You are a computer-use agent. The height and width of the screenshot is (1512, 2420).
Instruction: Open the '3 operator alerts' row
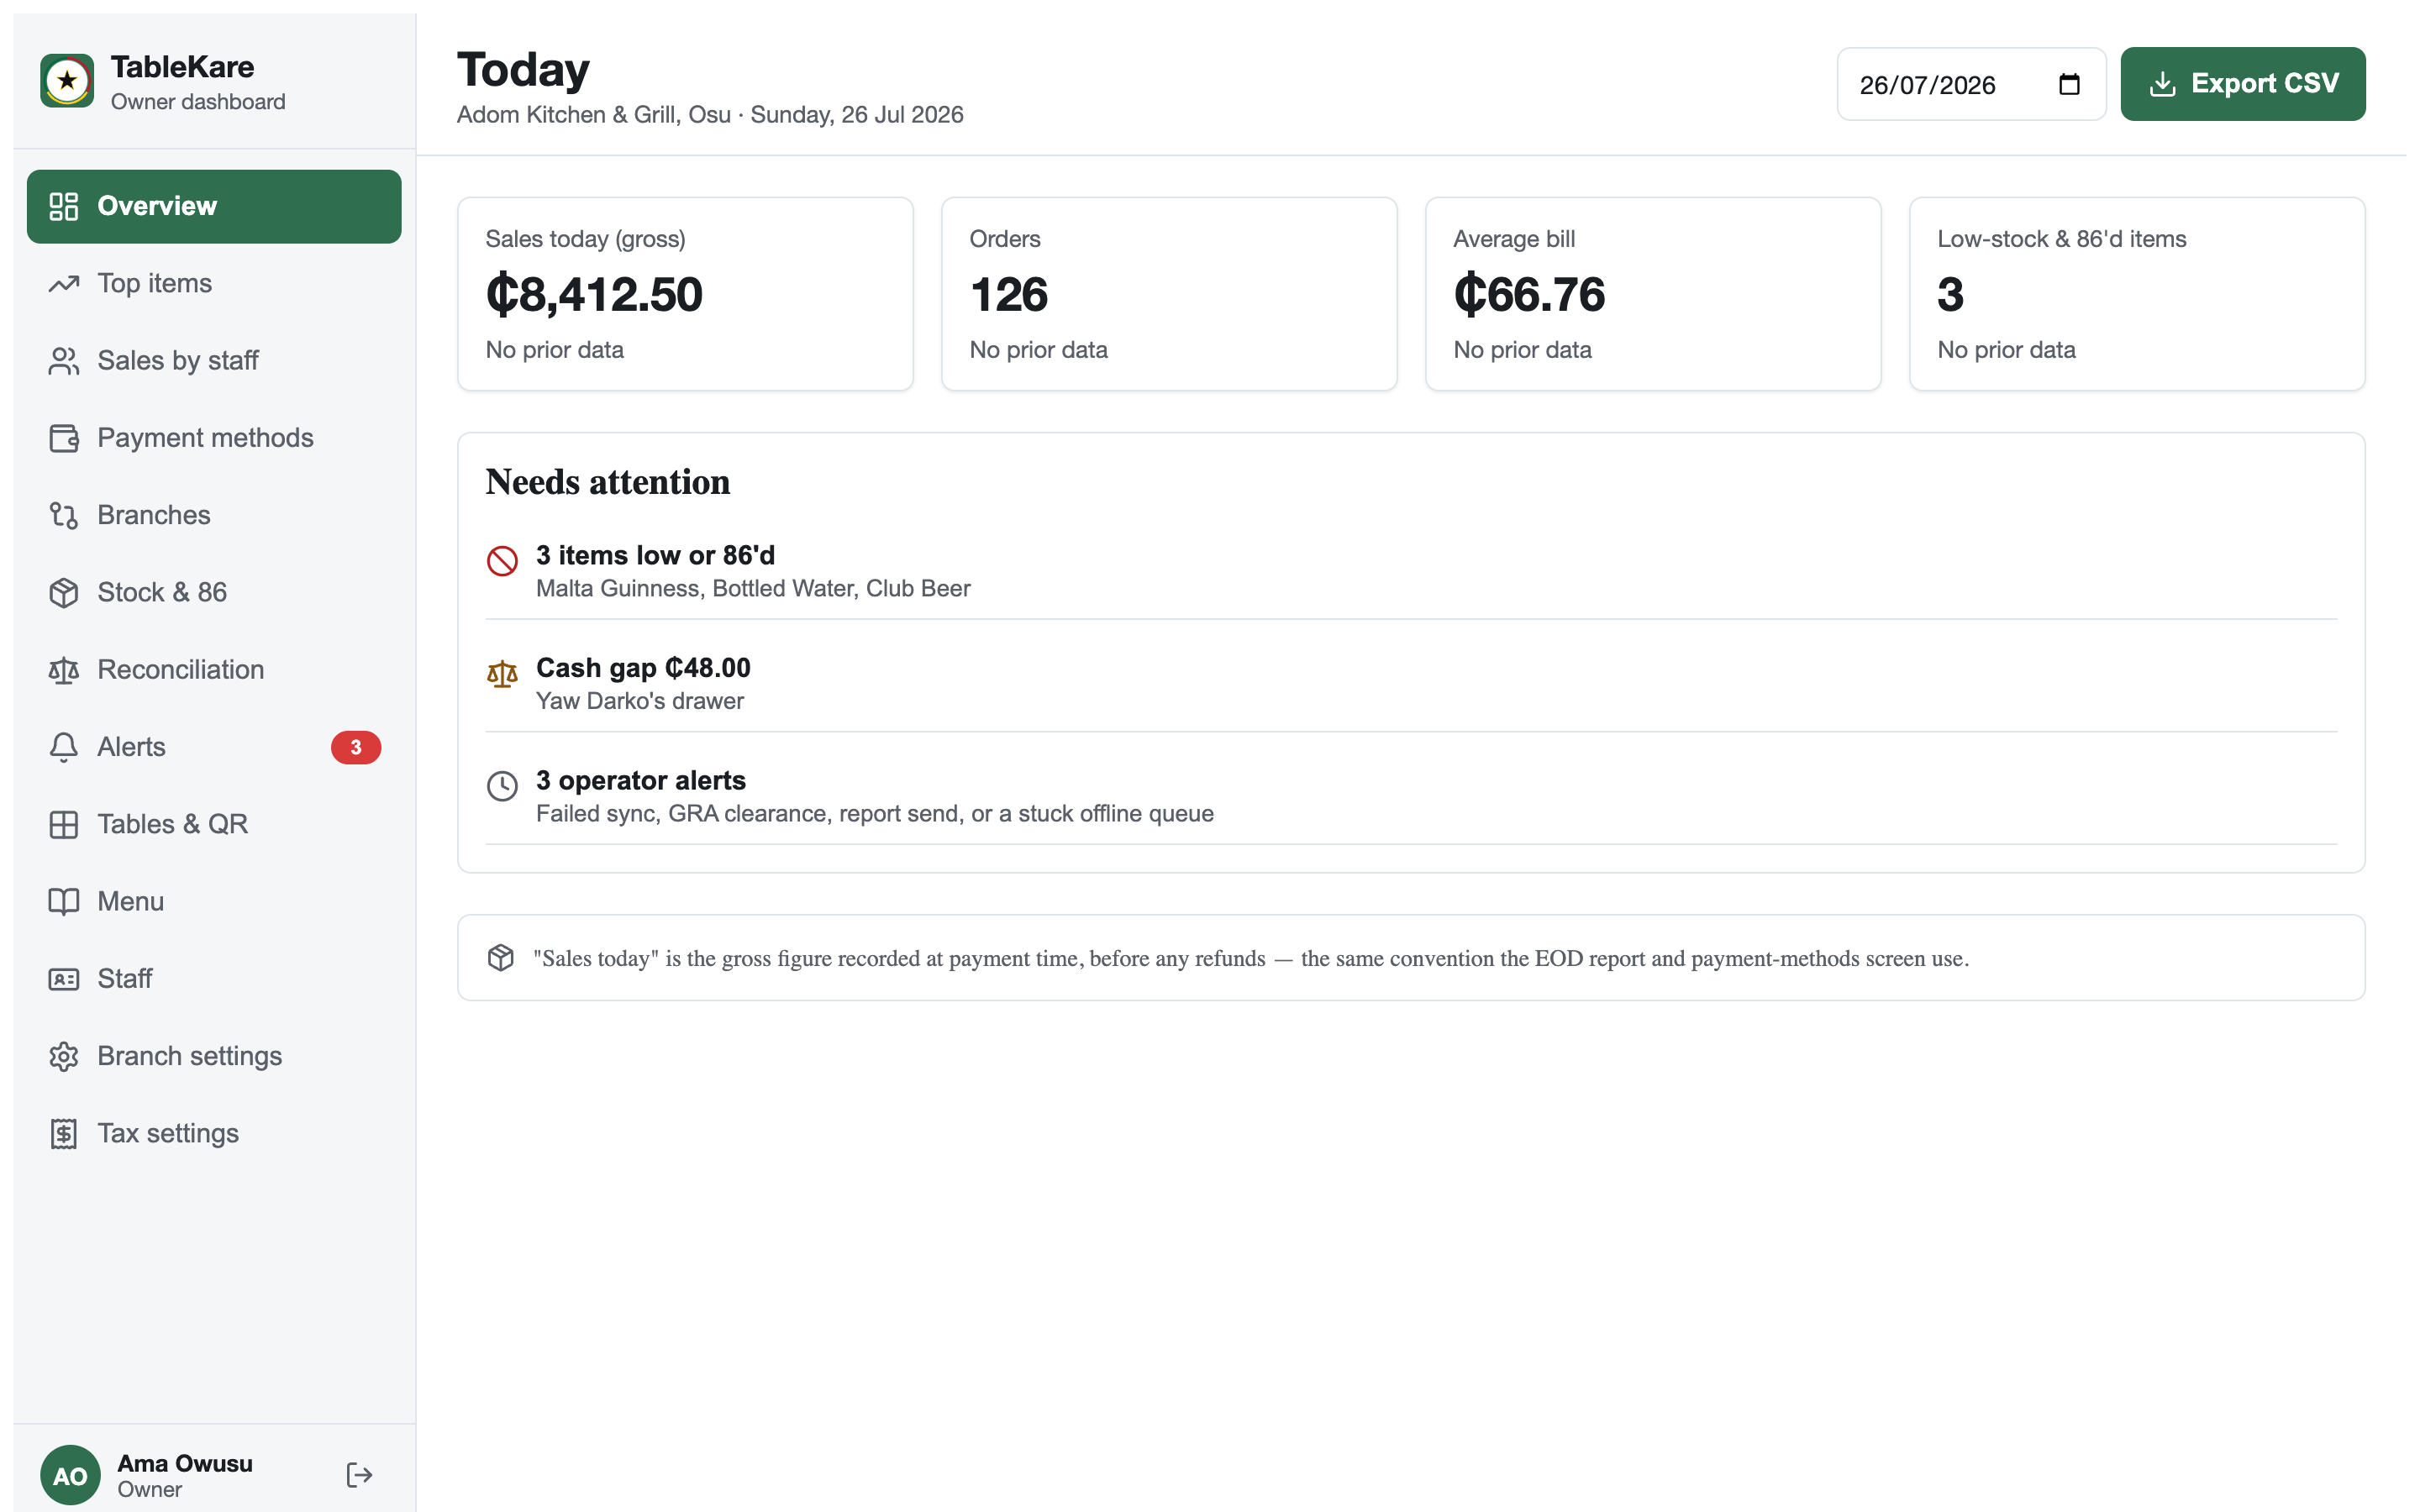[1411, 797]
